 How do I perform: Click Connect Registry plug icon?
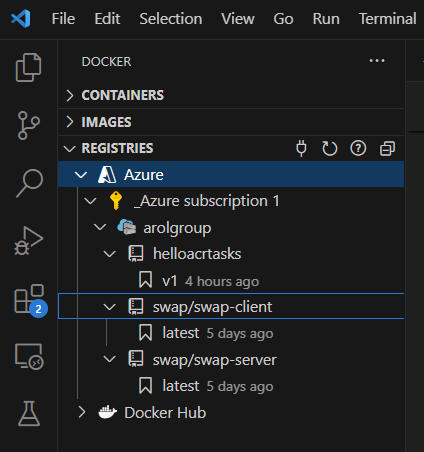pos(301,148)
